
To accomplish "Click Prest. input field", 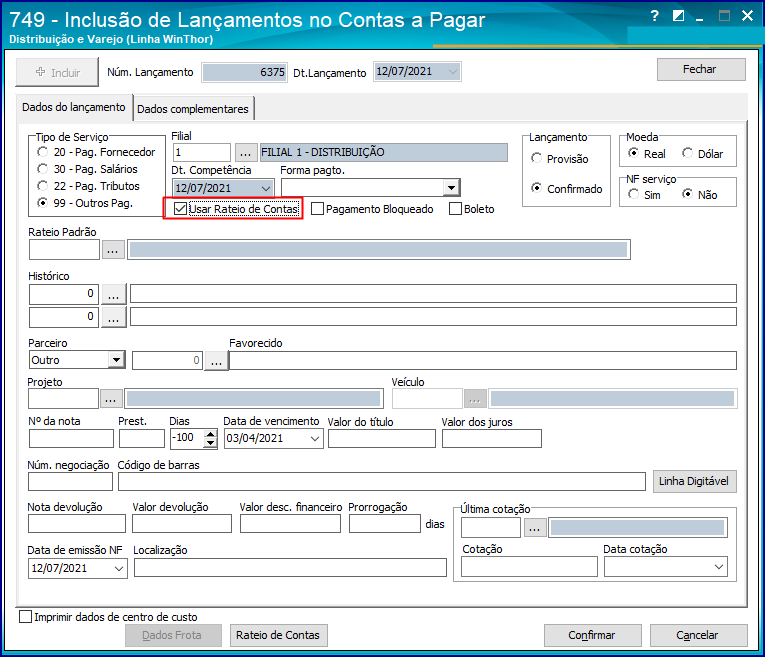I will click(142, 438).
